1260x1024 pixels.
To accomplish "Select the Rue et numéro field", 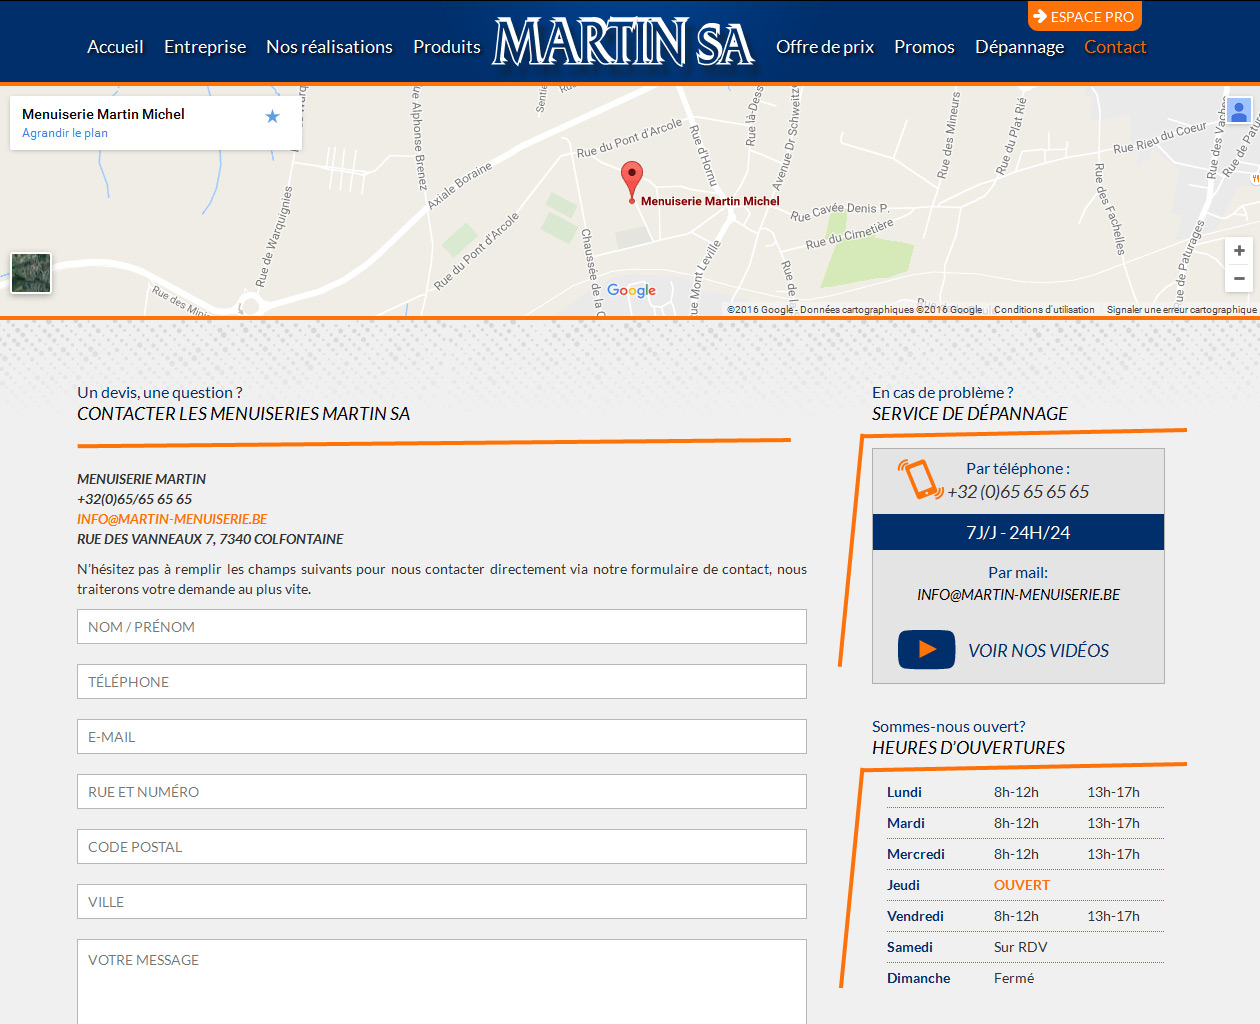I will coord(442,792).
